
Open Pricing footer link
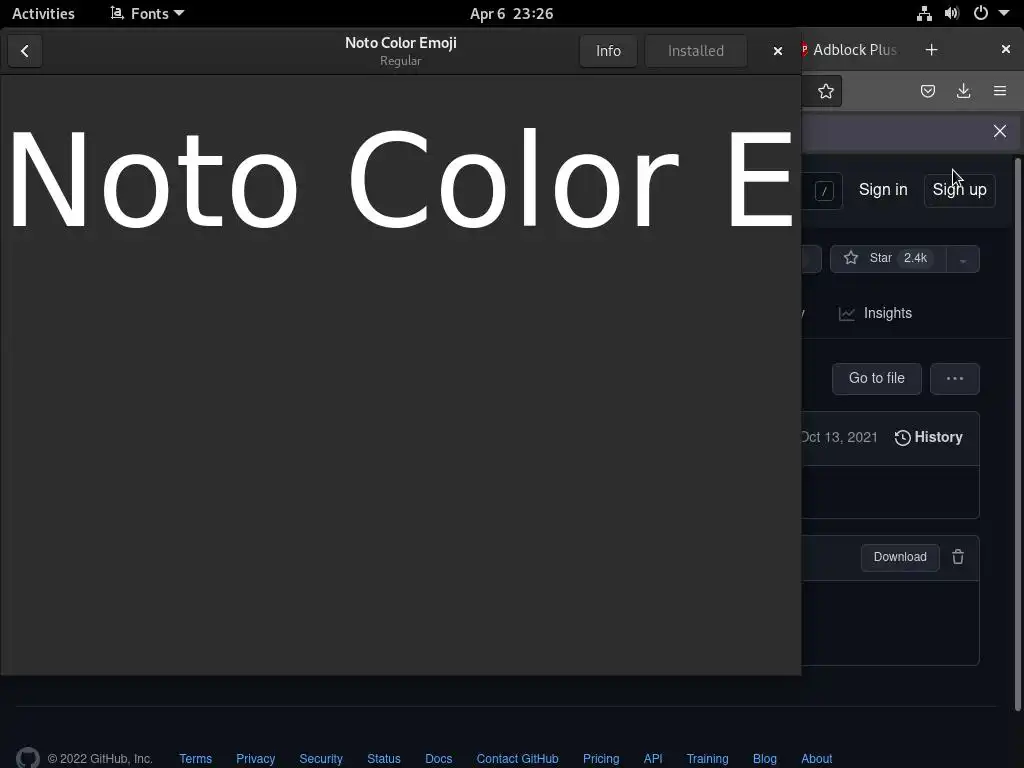601,759
